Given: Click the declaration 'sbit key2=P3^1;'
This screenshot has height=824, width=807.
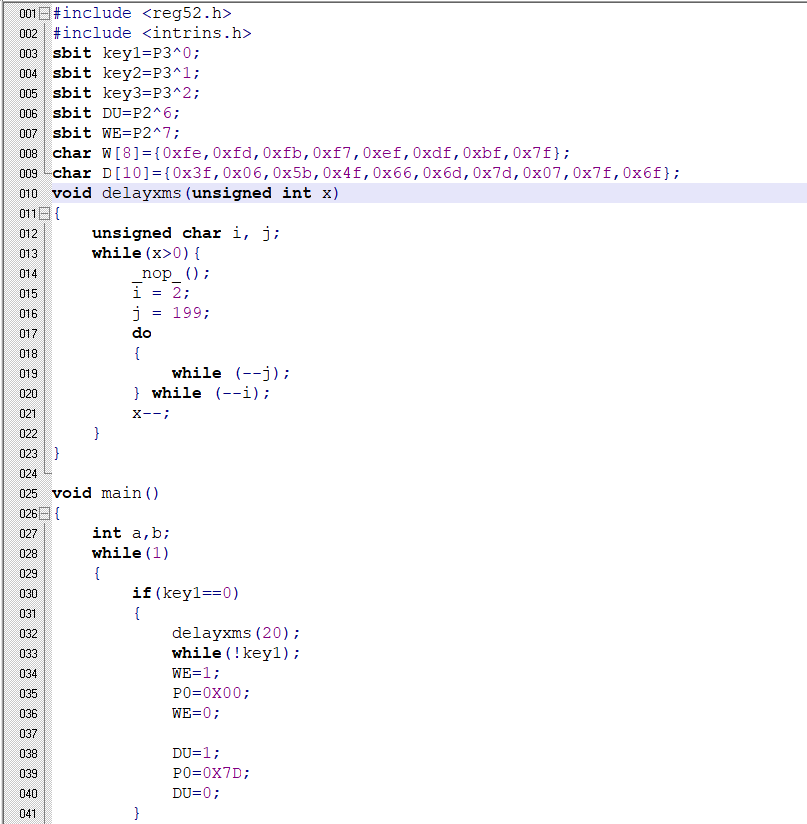Looking at the screenshot, I should pos(126,73).
